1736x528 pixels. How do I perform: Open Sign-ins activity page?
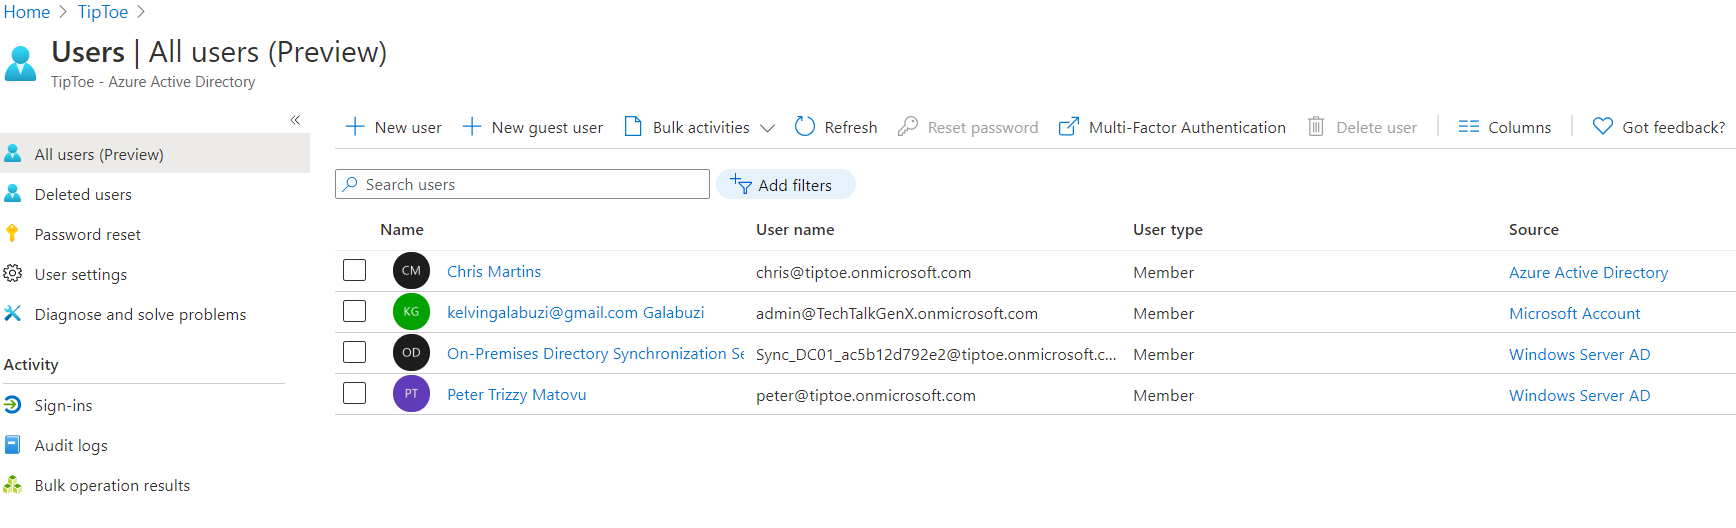point(63,405)
